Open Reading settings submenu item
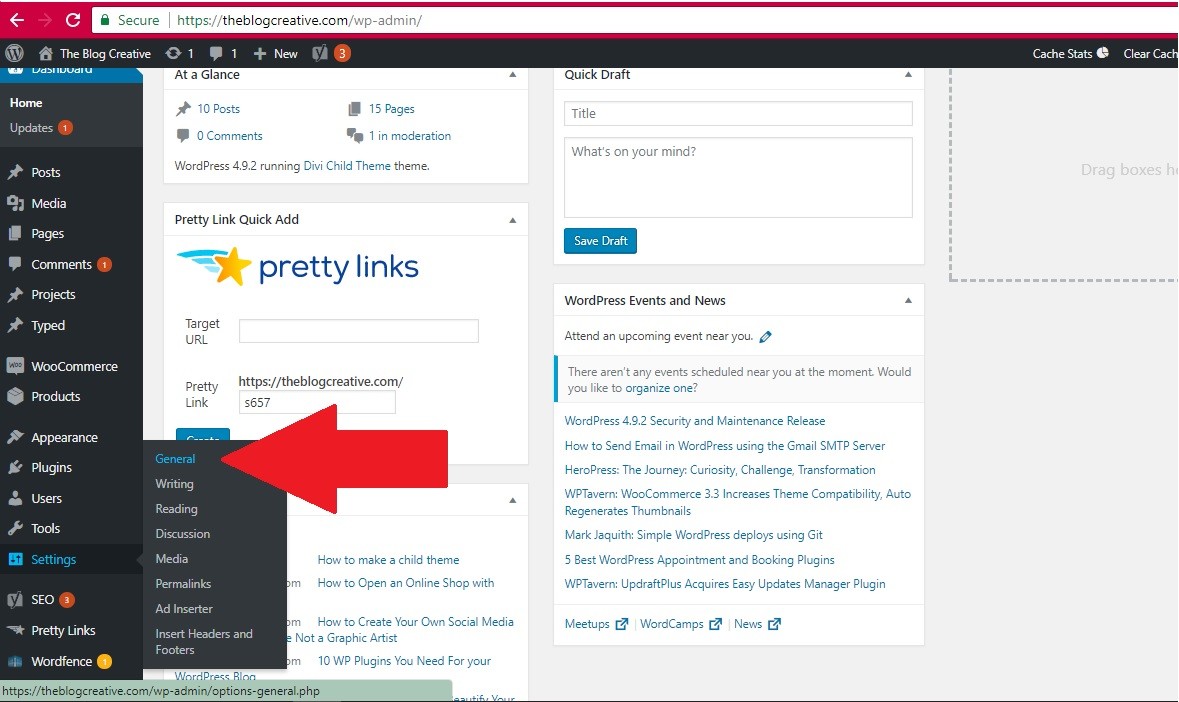The height and width of the screenshot is (702, 1179). [x=177, y=509]
